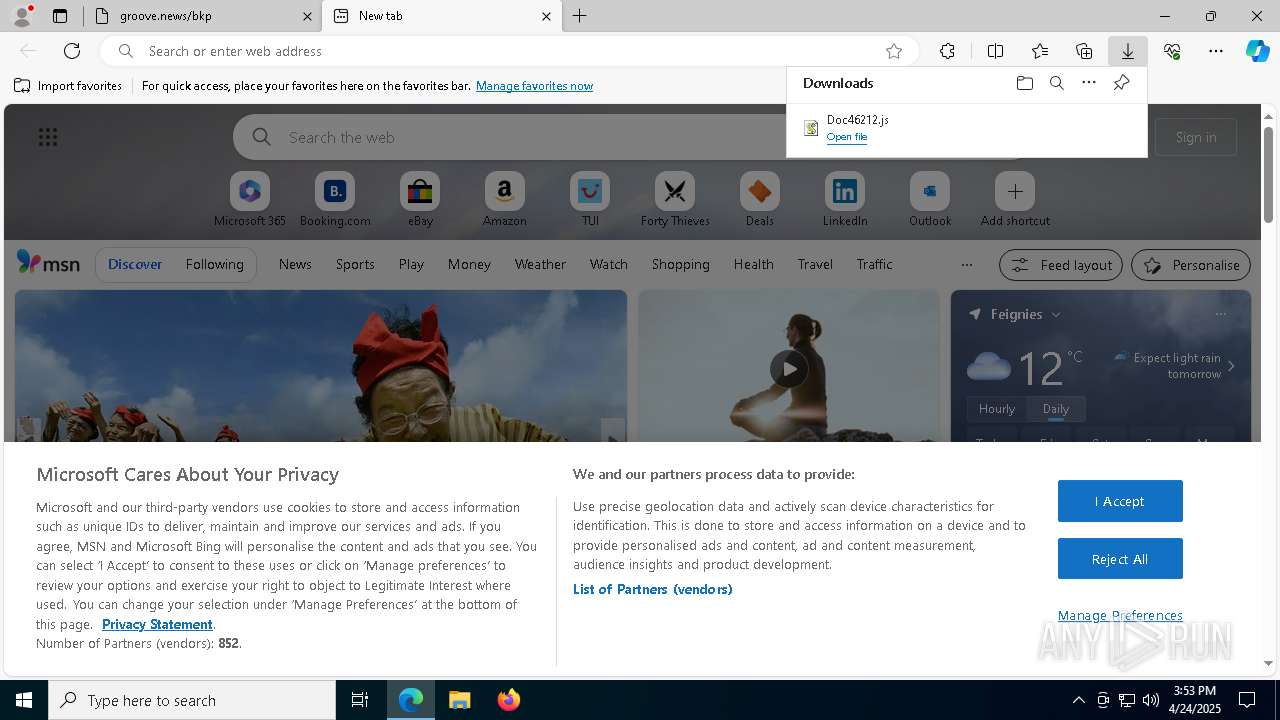This screenshot has width=1280, height=720.
Task: Open the TUI shortcut
Action: coord(590,200)
